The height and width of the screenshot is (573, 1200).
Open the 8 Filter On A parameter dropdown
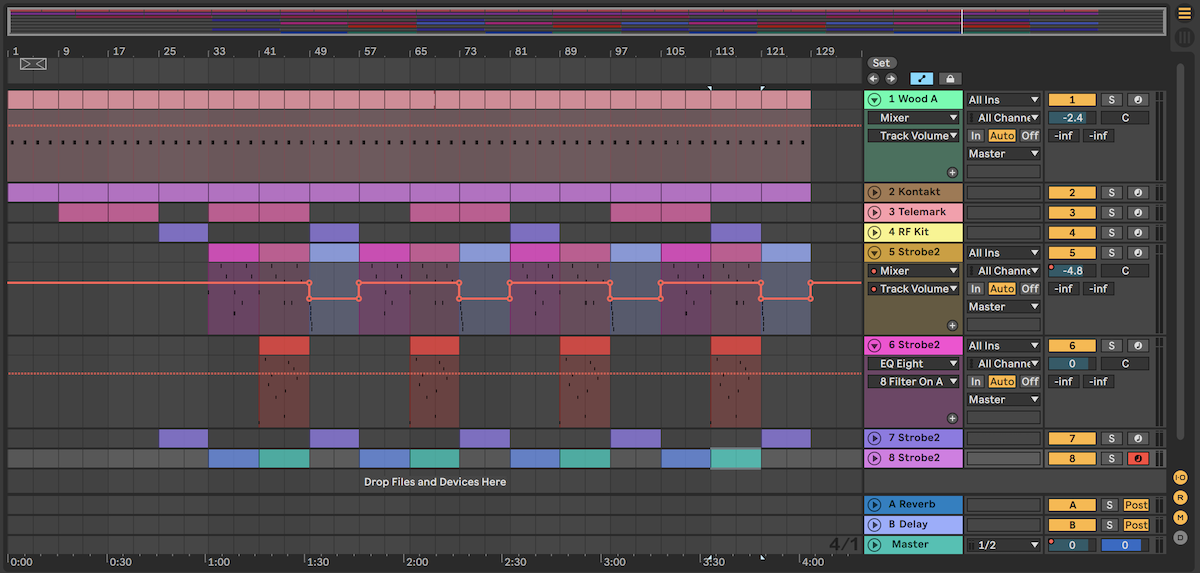point(913,382)
